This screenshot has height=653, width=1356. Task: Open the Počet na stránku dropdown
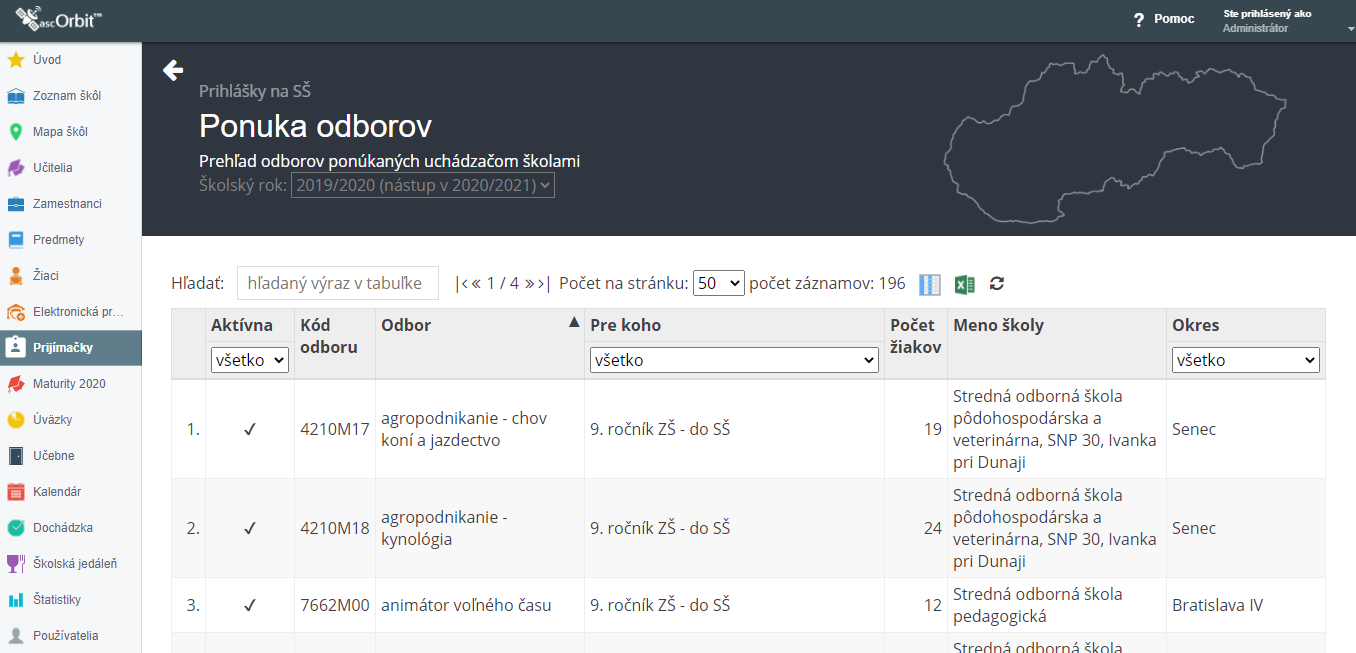click(719, 283)
